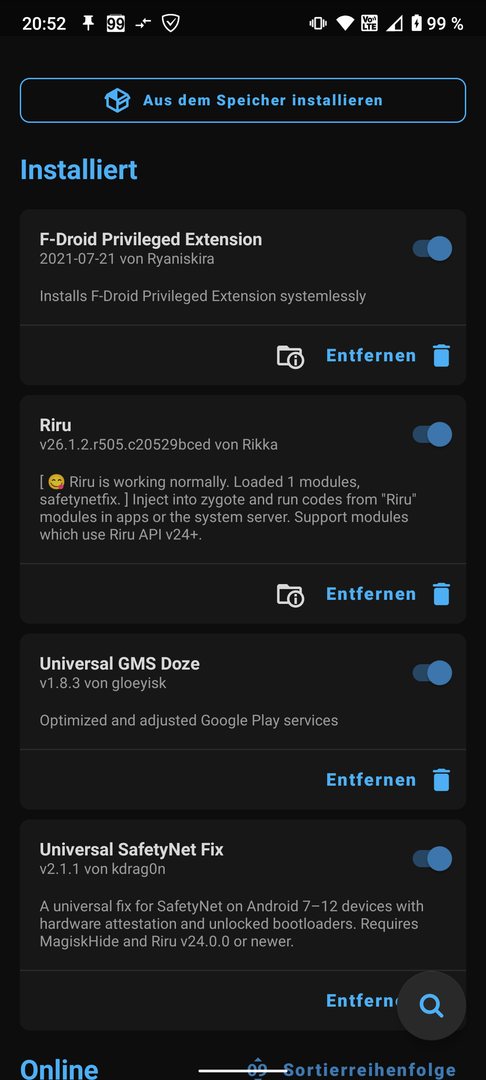
Task: Tap the sort order arrows icon
Action: pos(257,1068)
